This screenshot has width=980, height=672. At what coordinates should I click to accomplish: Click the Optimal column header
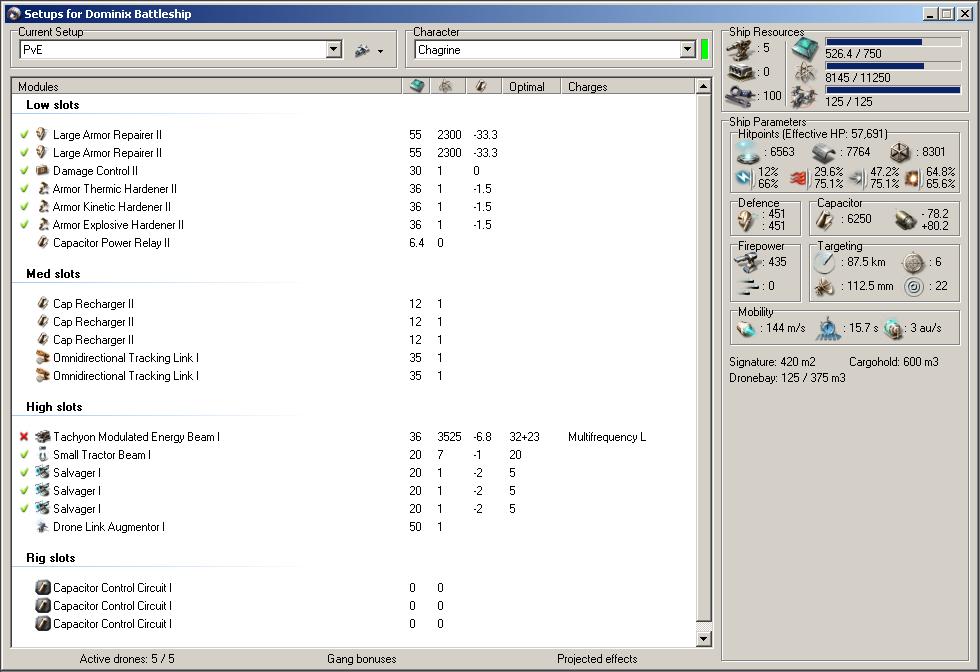click(x=531, y=87)
